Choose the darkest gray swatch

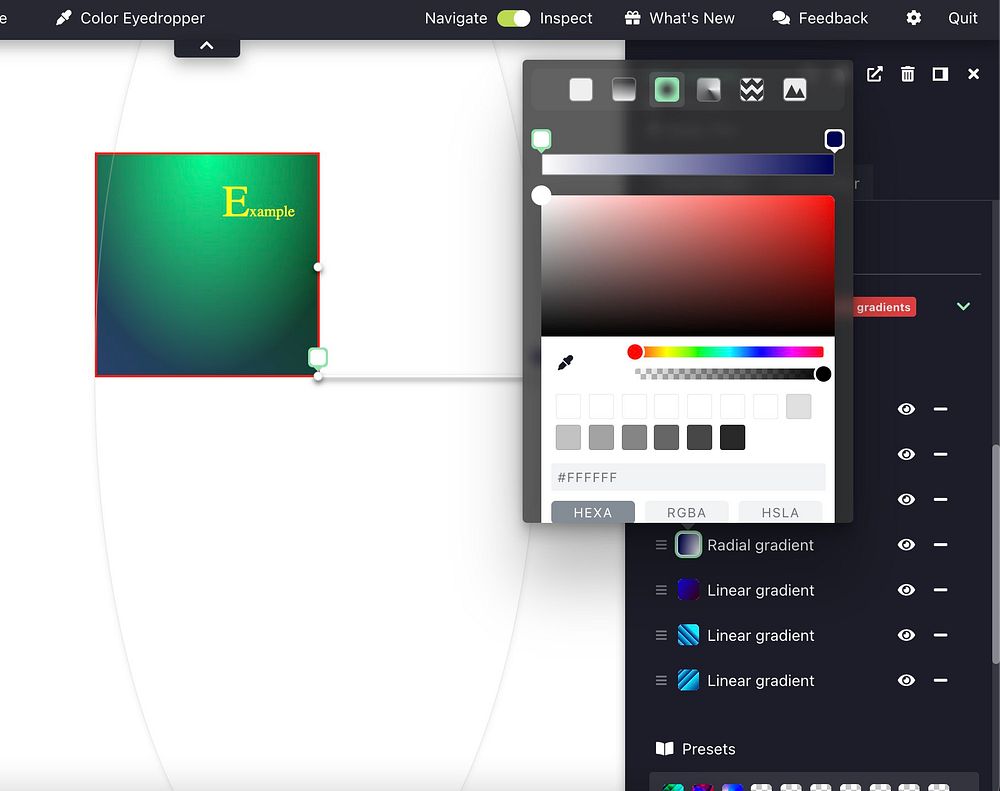point(732,438)
